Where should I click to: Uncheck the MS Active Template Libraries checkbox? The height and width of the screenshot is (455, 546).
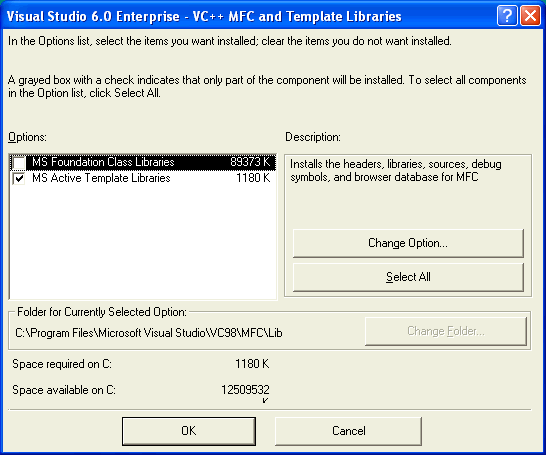[x=19, y=179]
